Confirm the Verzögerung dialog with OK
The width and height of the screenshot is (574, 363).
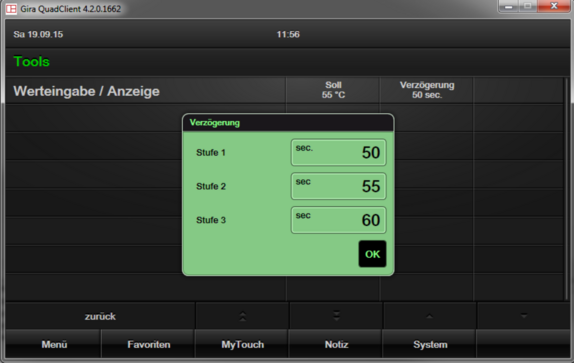coord(372,254)
